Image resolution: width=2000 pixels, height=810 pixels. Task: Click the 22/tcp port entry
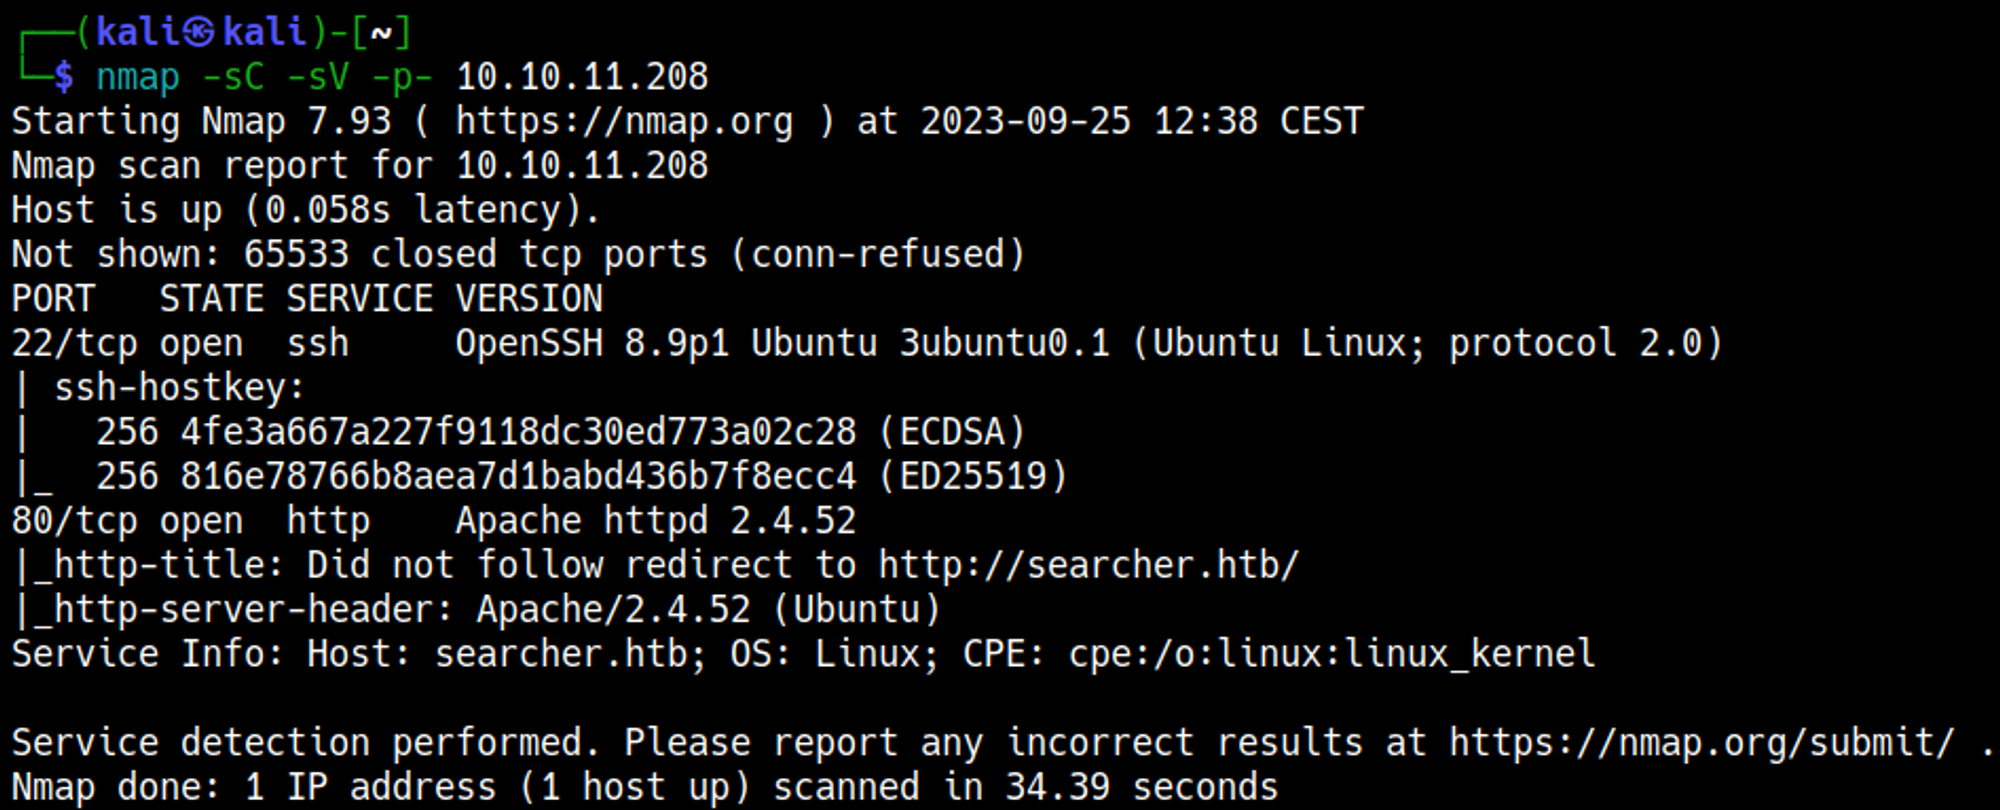[73, 343]
